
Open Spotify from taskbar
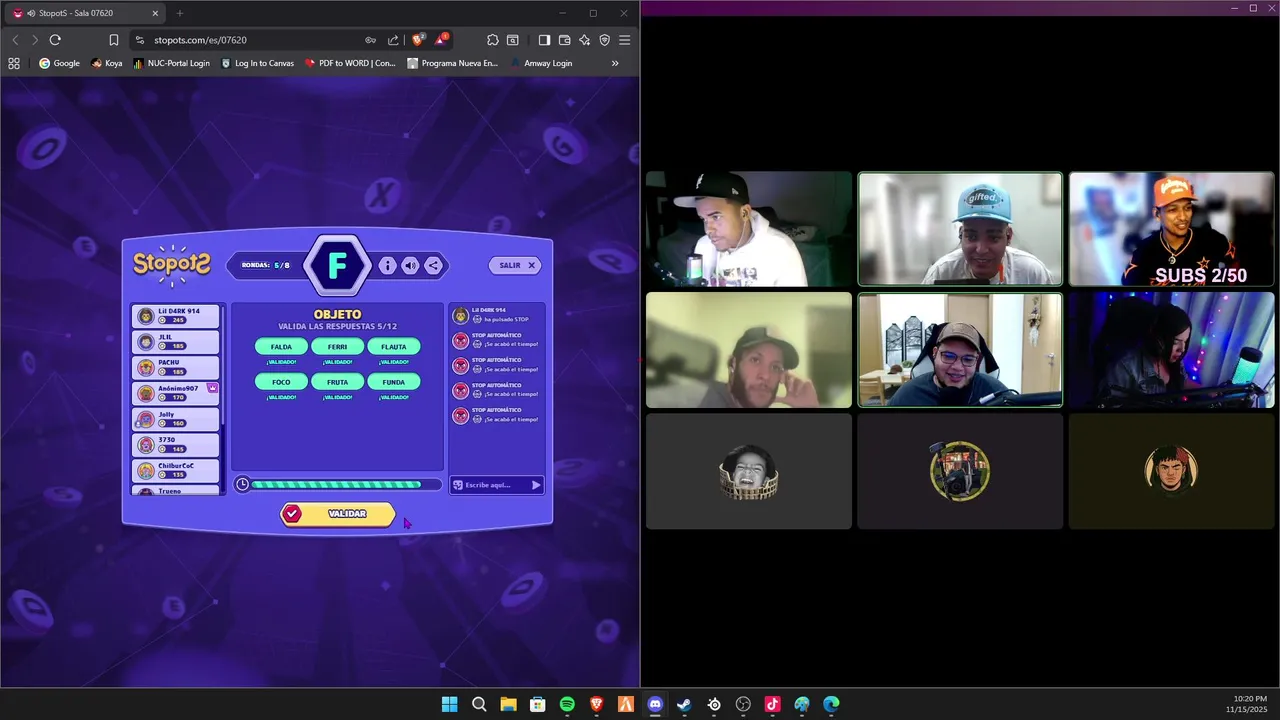(567, 704)
